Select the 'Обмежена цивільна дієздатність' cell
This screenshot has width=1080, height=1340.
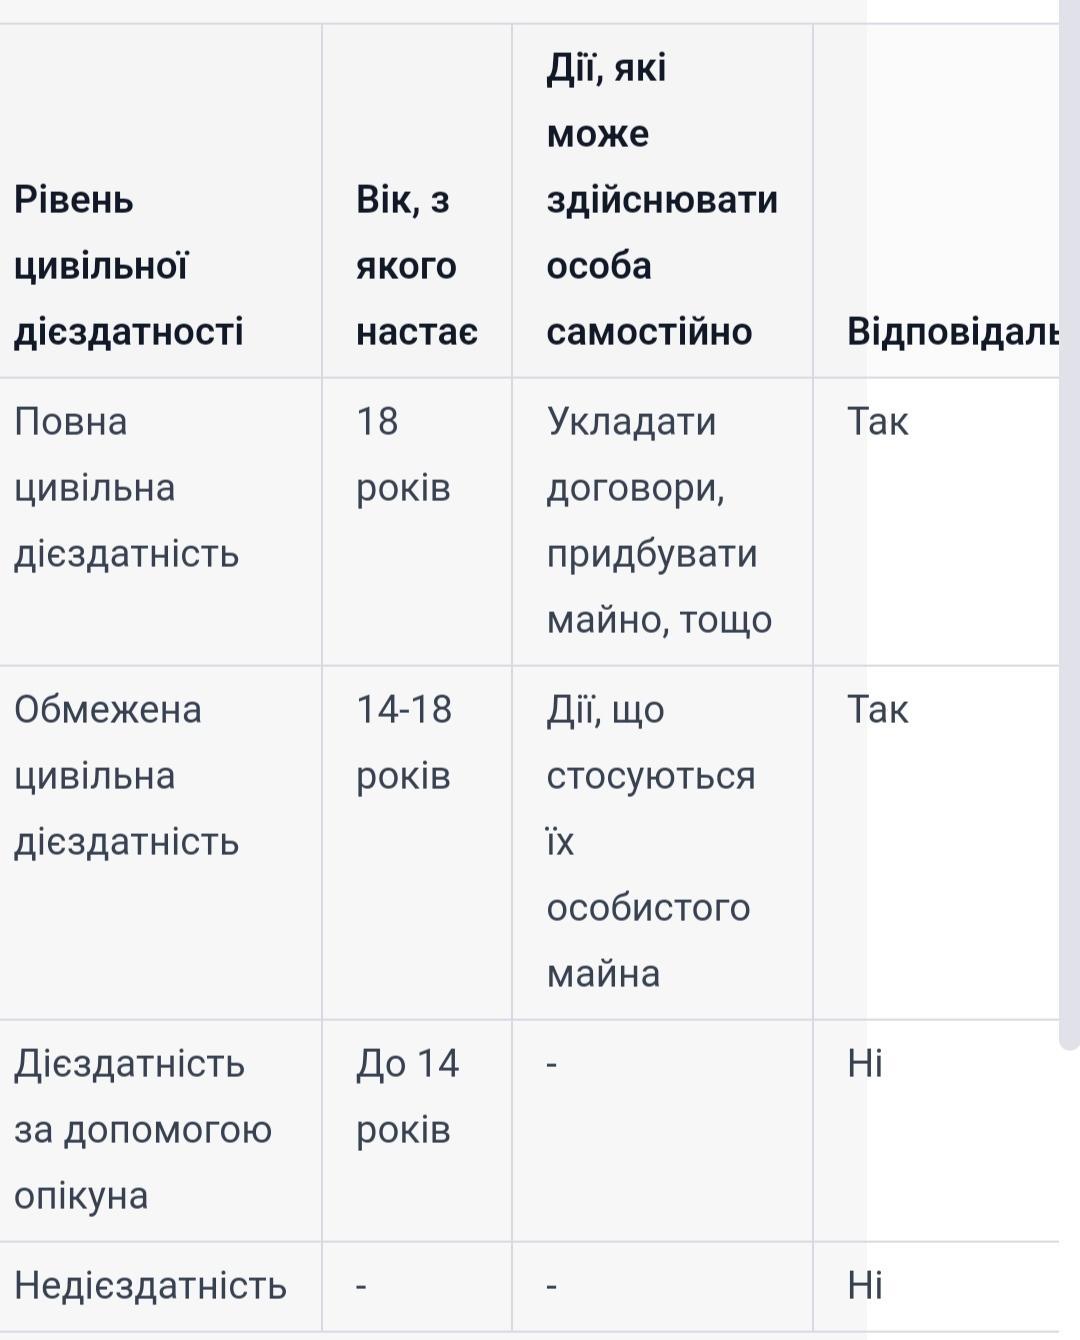126,776
